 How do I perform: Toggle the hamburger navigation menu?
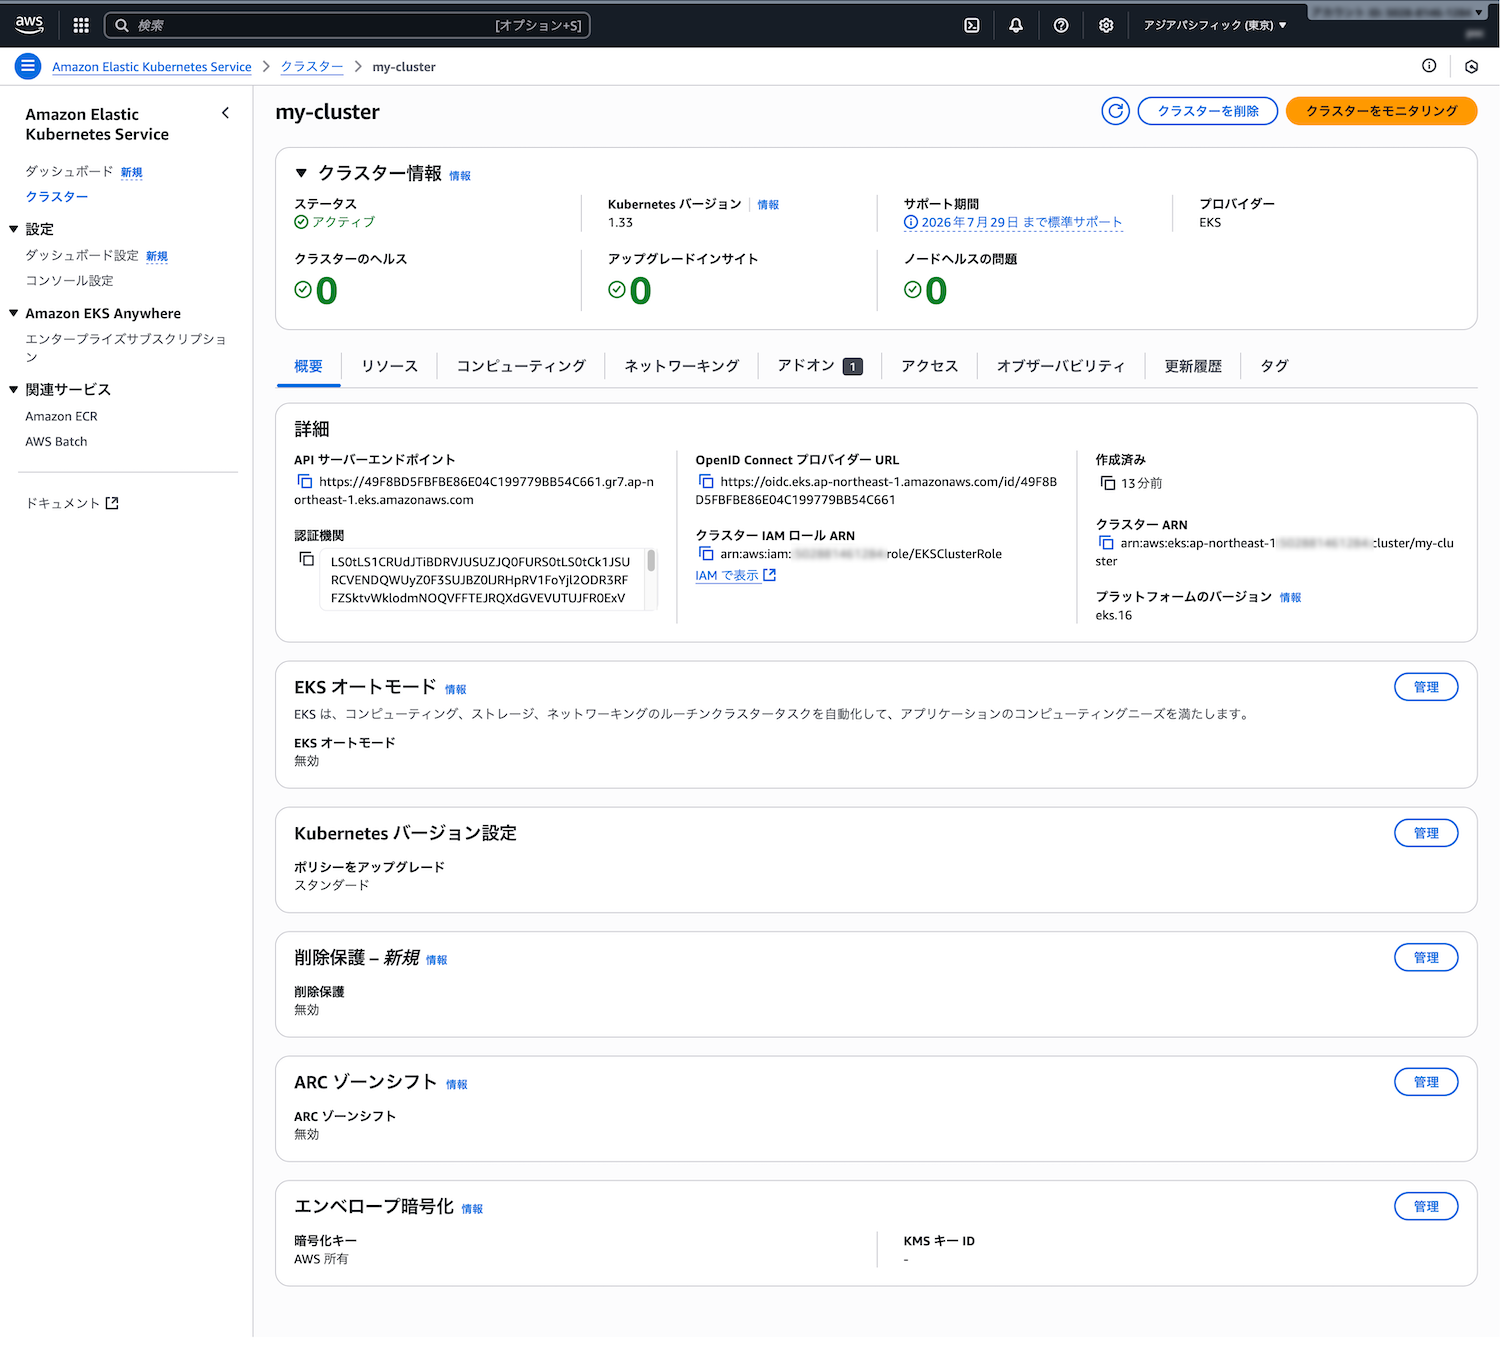[28, 66]
